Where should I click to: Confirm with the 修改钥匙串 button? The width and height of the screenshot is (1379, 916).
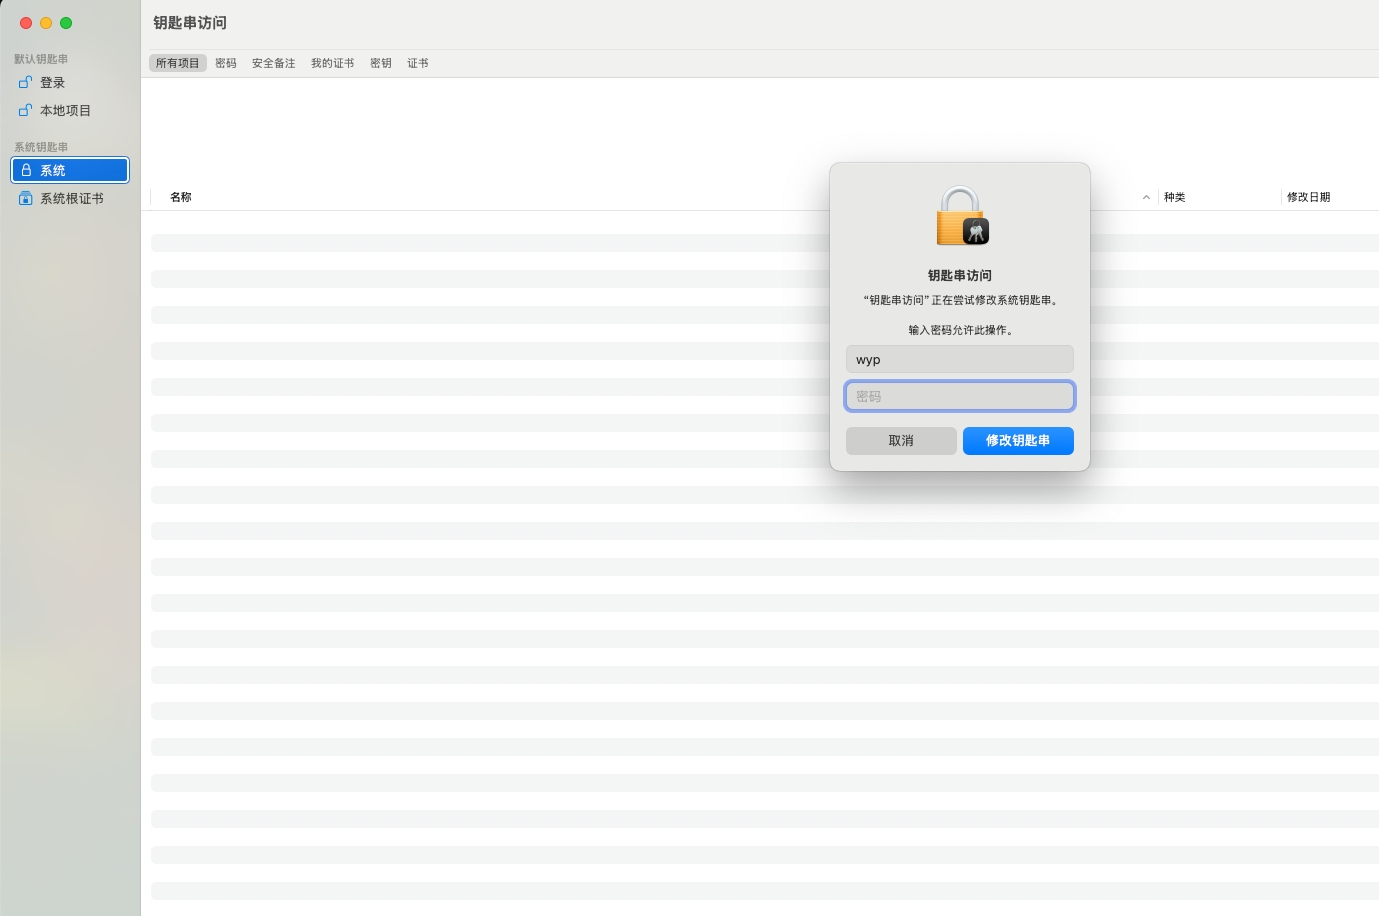pyautogui.click(x=1018, y=441)
